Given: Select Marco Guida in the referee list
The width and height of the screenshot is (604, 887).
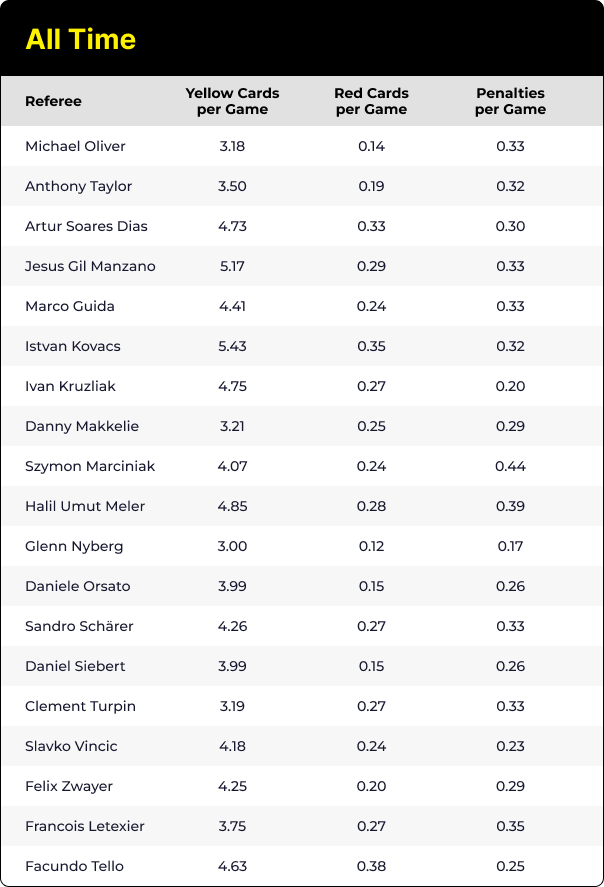Looking at the screenshot, I should click(x=70, y=306).
